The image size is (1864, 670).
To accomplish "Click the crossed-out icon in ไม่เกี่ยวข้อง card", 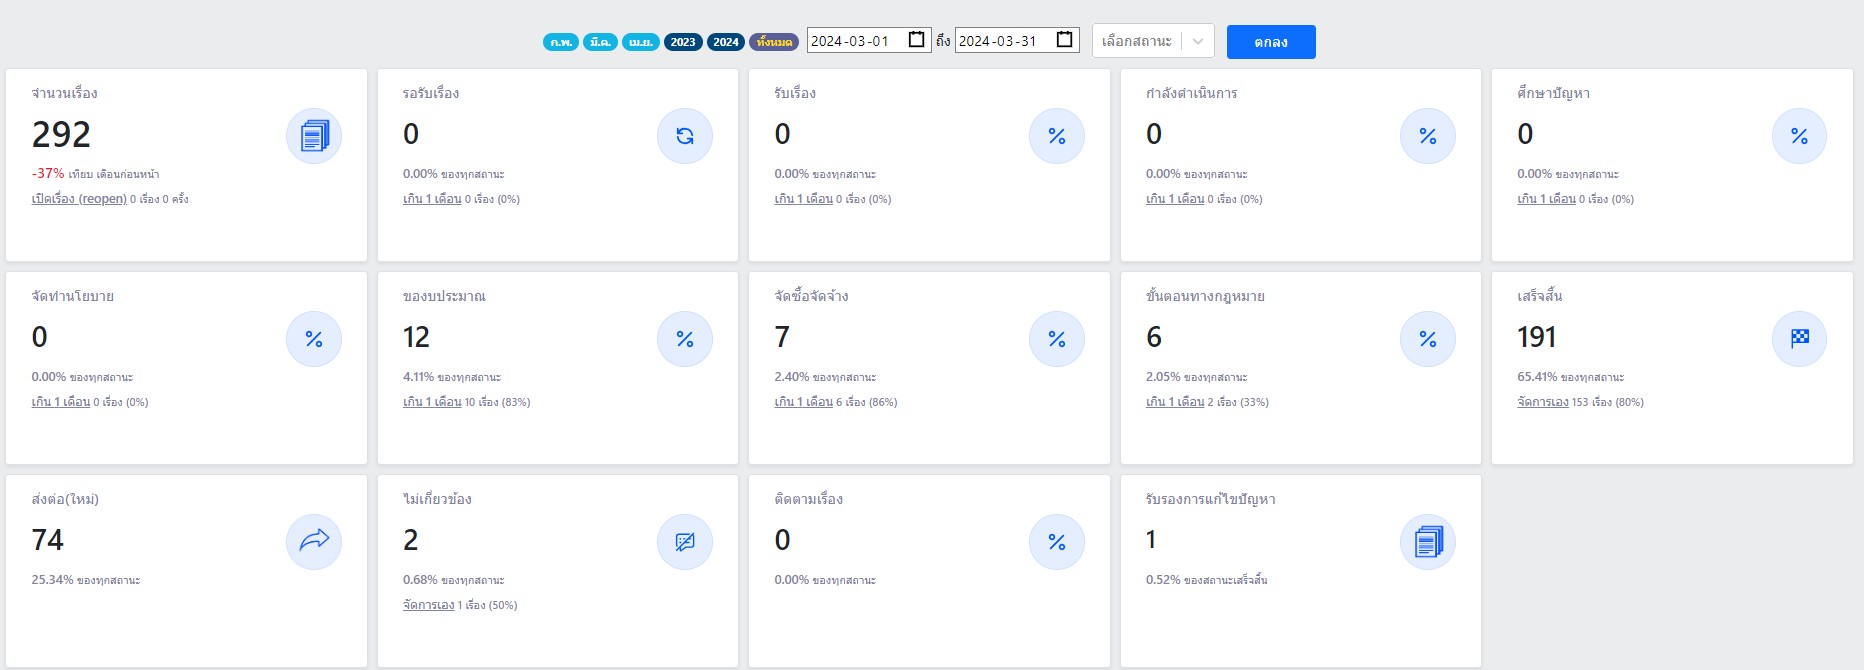I will click(x=685, y=542).
